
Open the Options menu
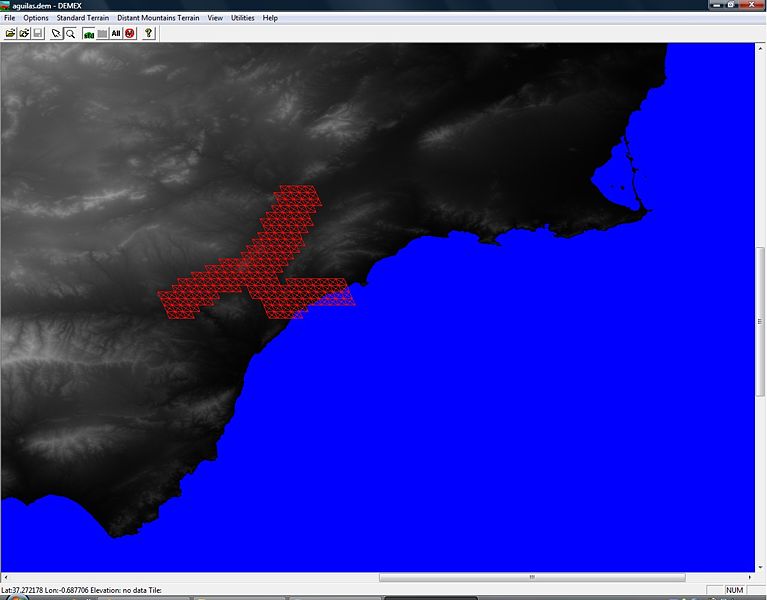(x=35, y=18)
